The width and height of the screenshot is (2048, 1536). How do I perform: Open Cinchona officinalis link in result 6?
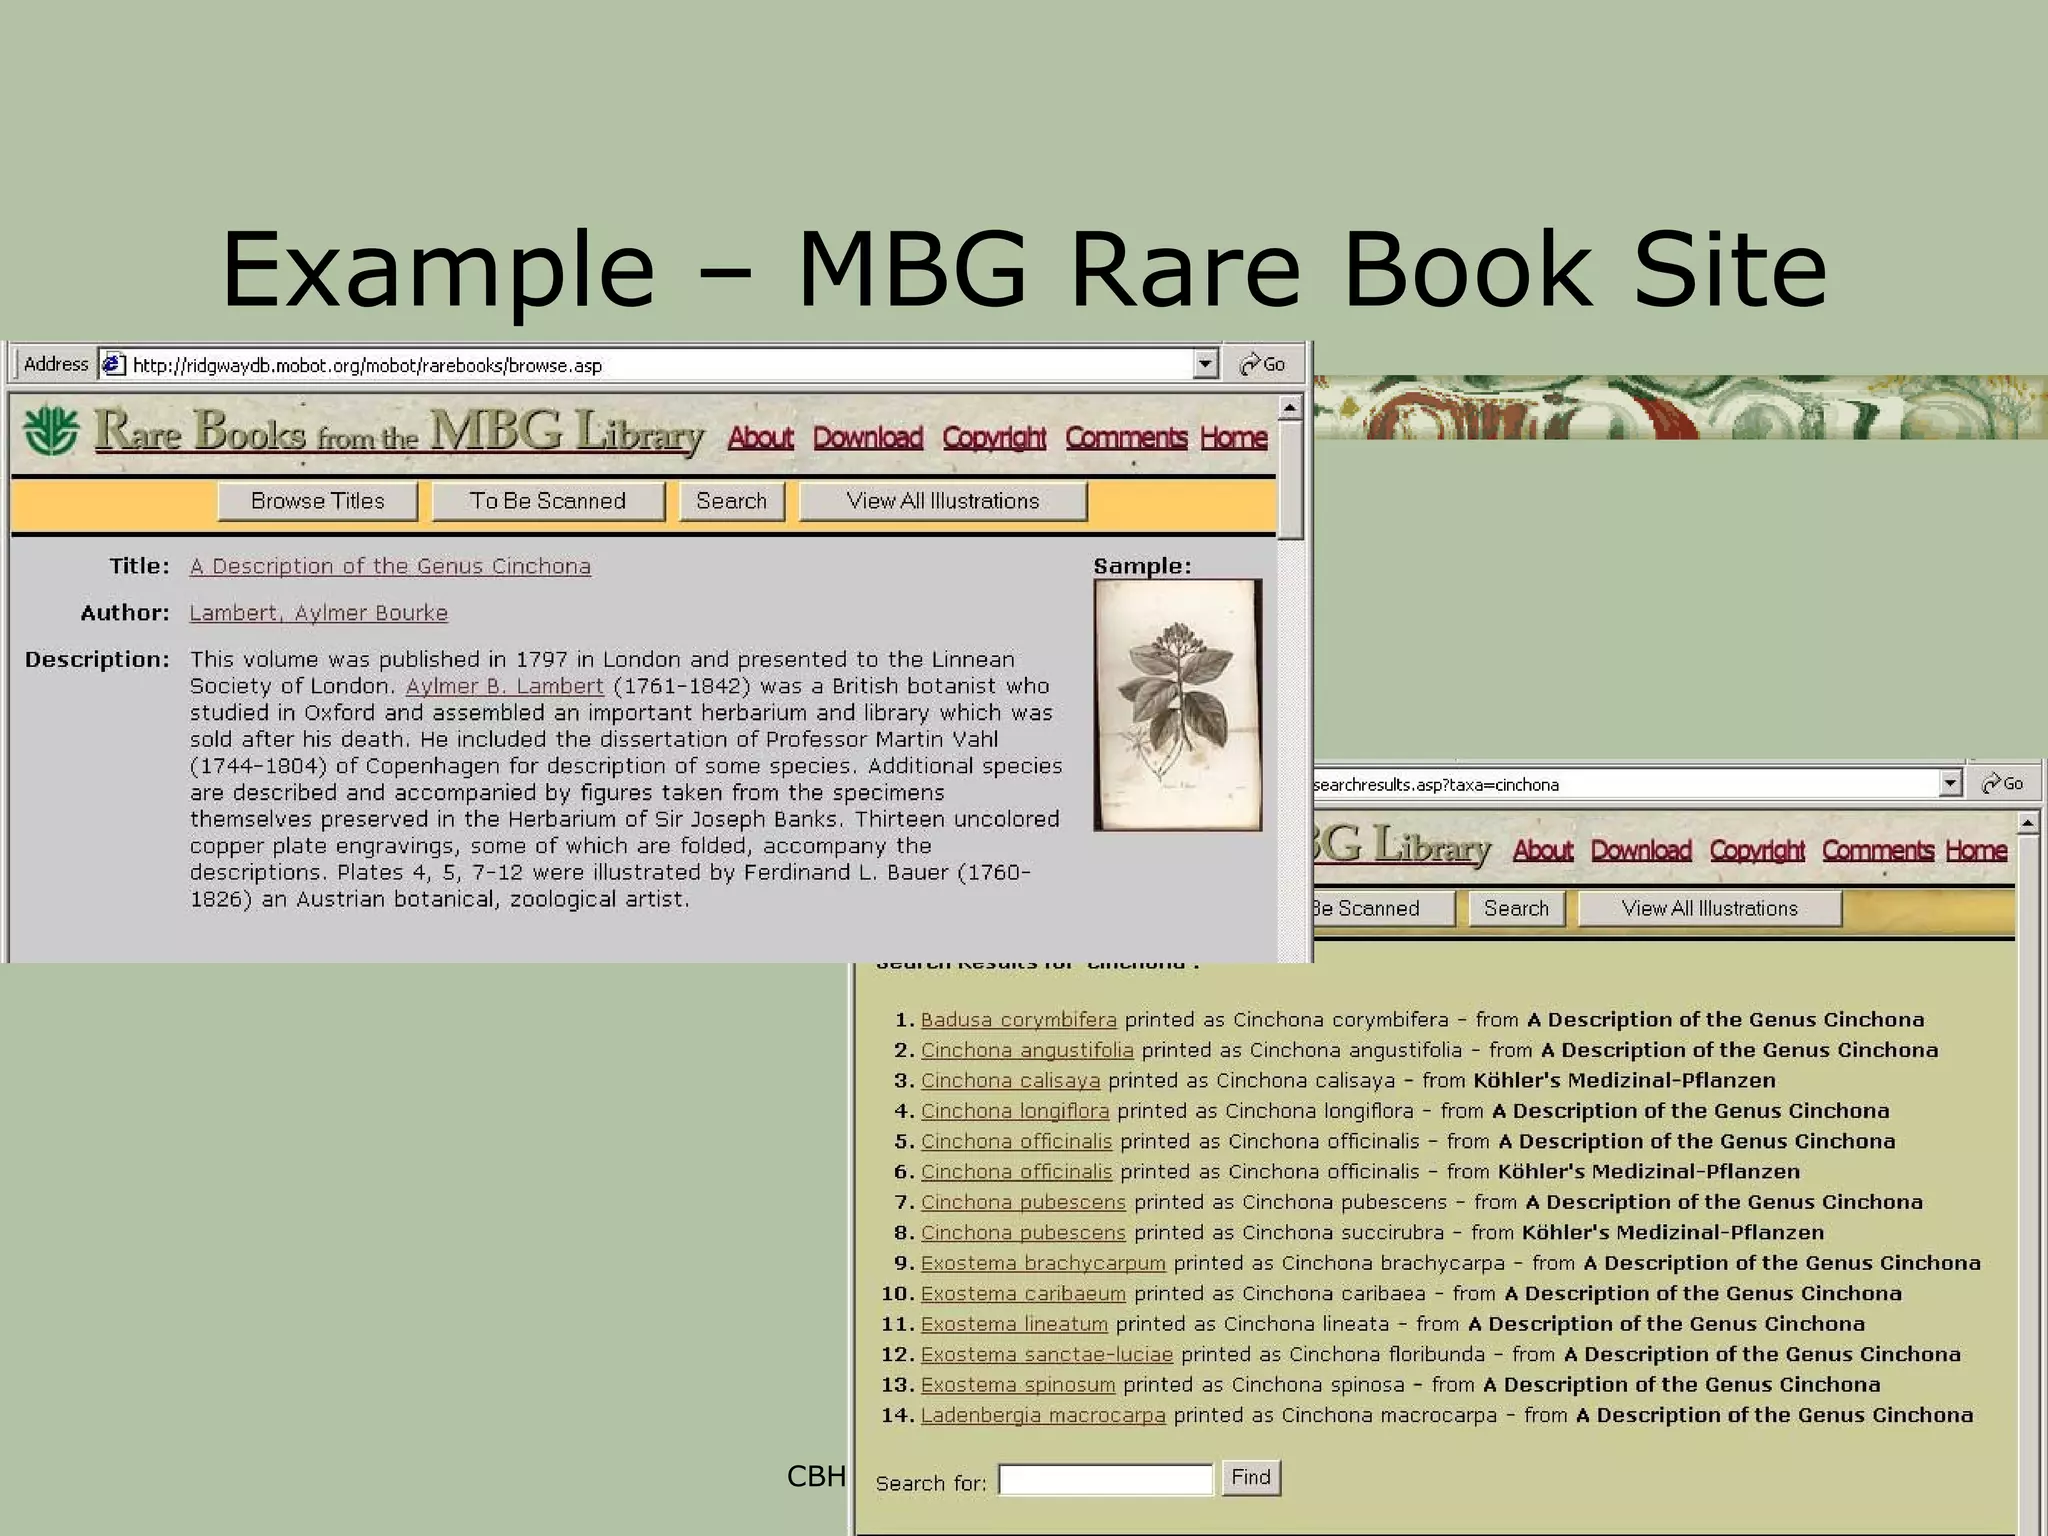click(x=1016, y=1172)
